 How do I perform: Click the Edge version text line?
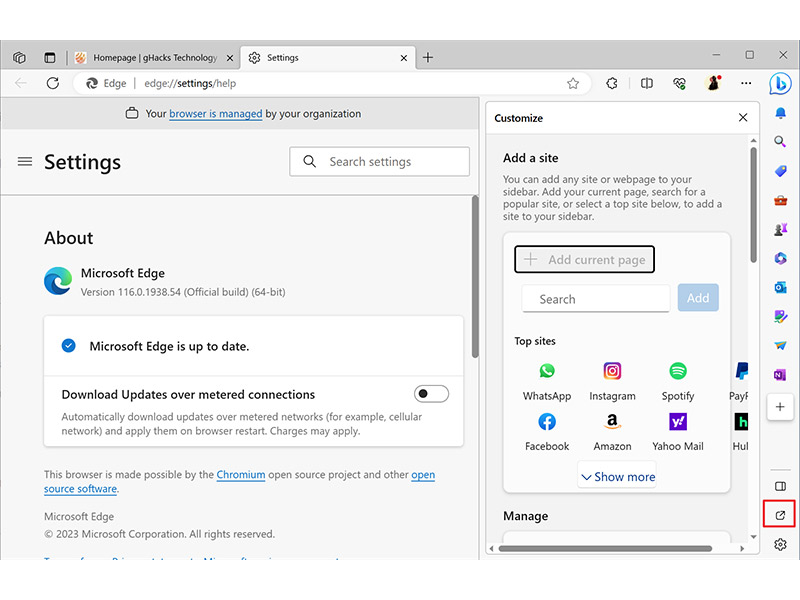pyautogui.click(x=183, y=292)
